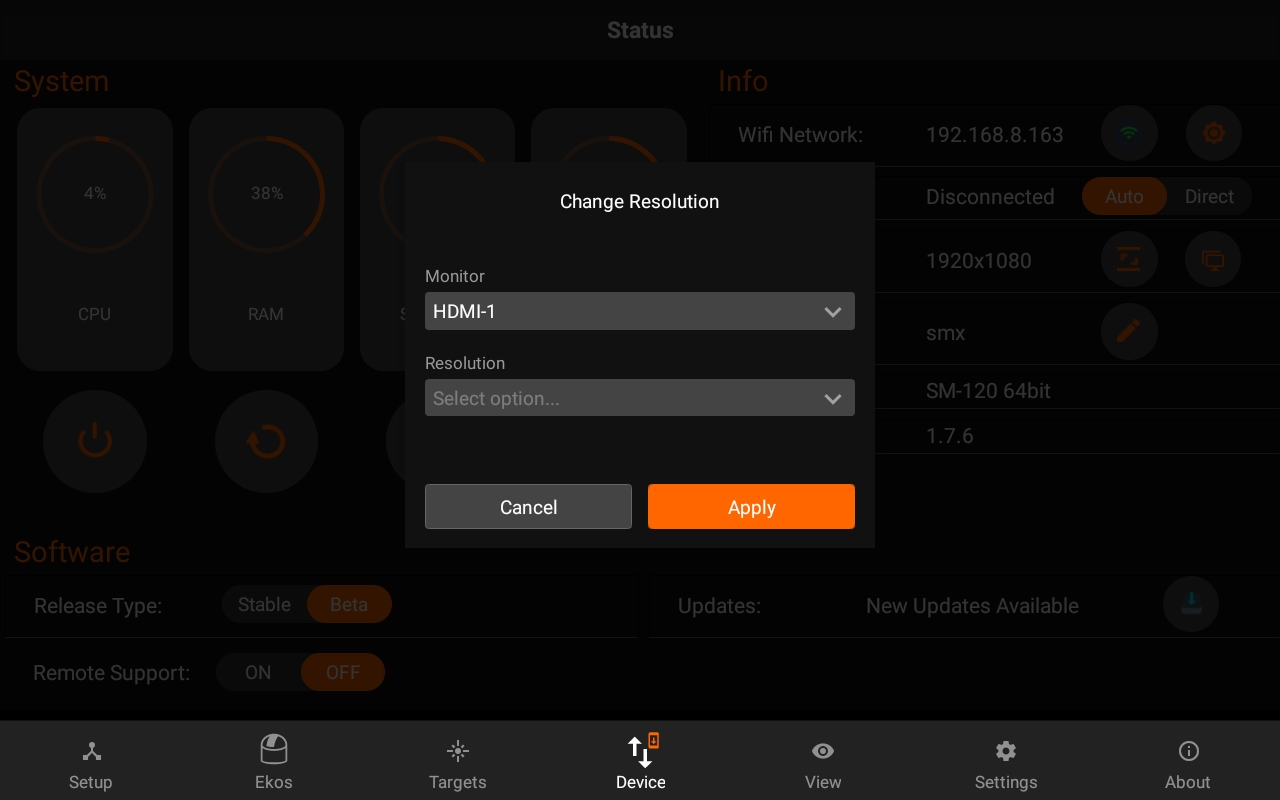
Task: Click the Change Resolution dialog title
Action: [640, 201]
